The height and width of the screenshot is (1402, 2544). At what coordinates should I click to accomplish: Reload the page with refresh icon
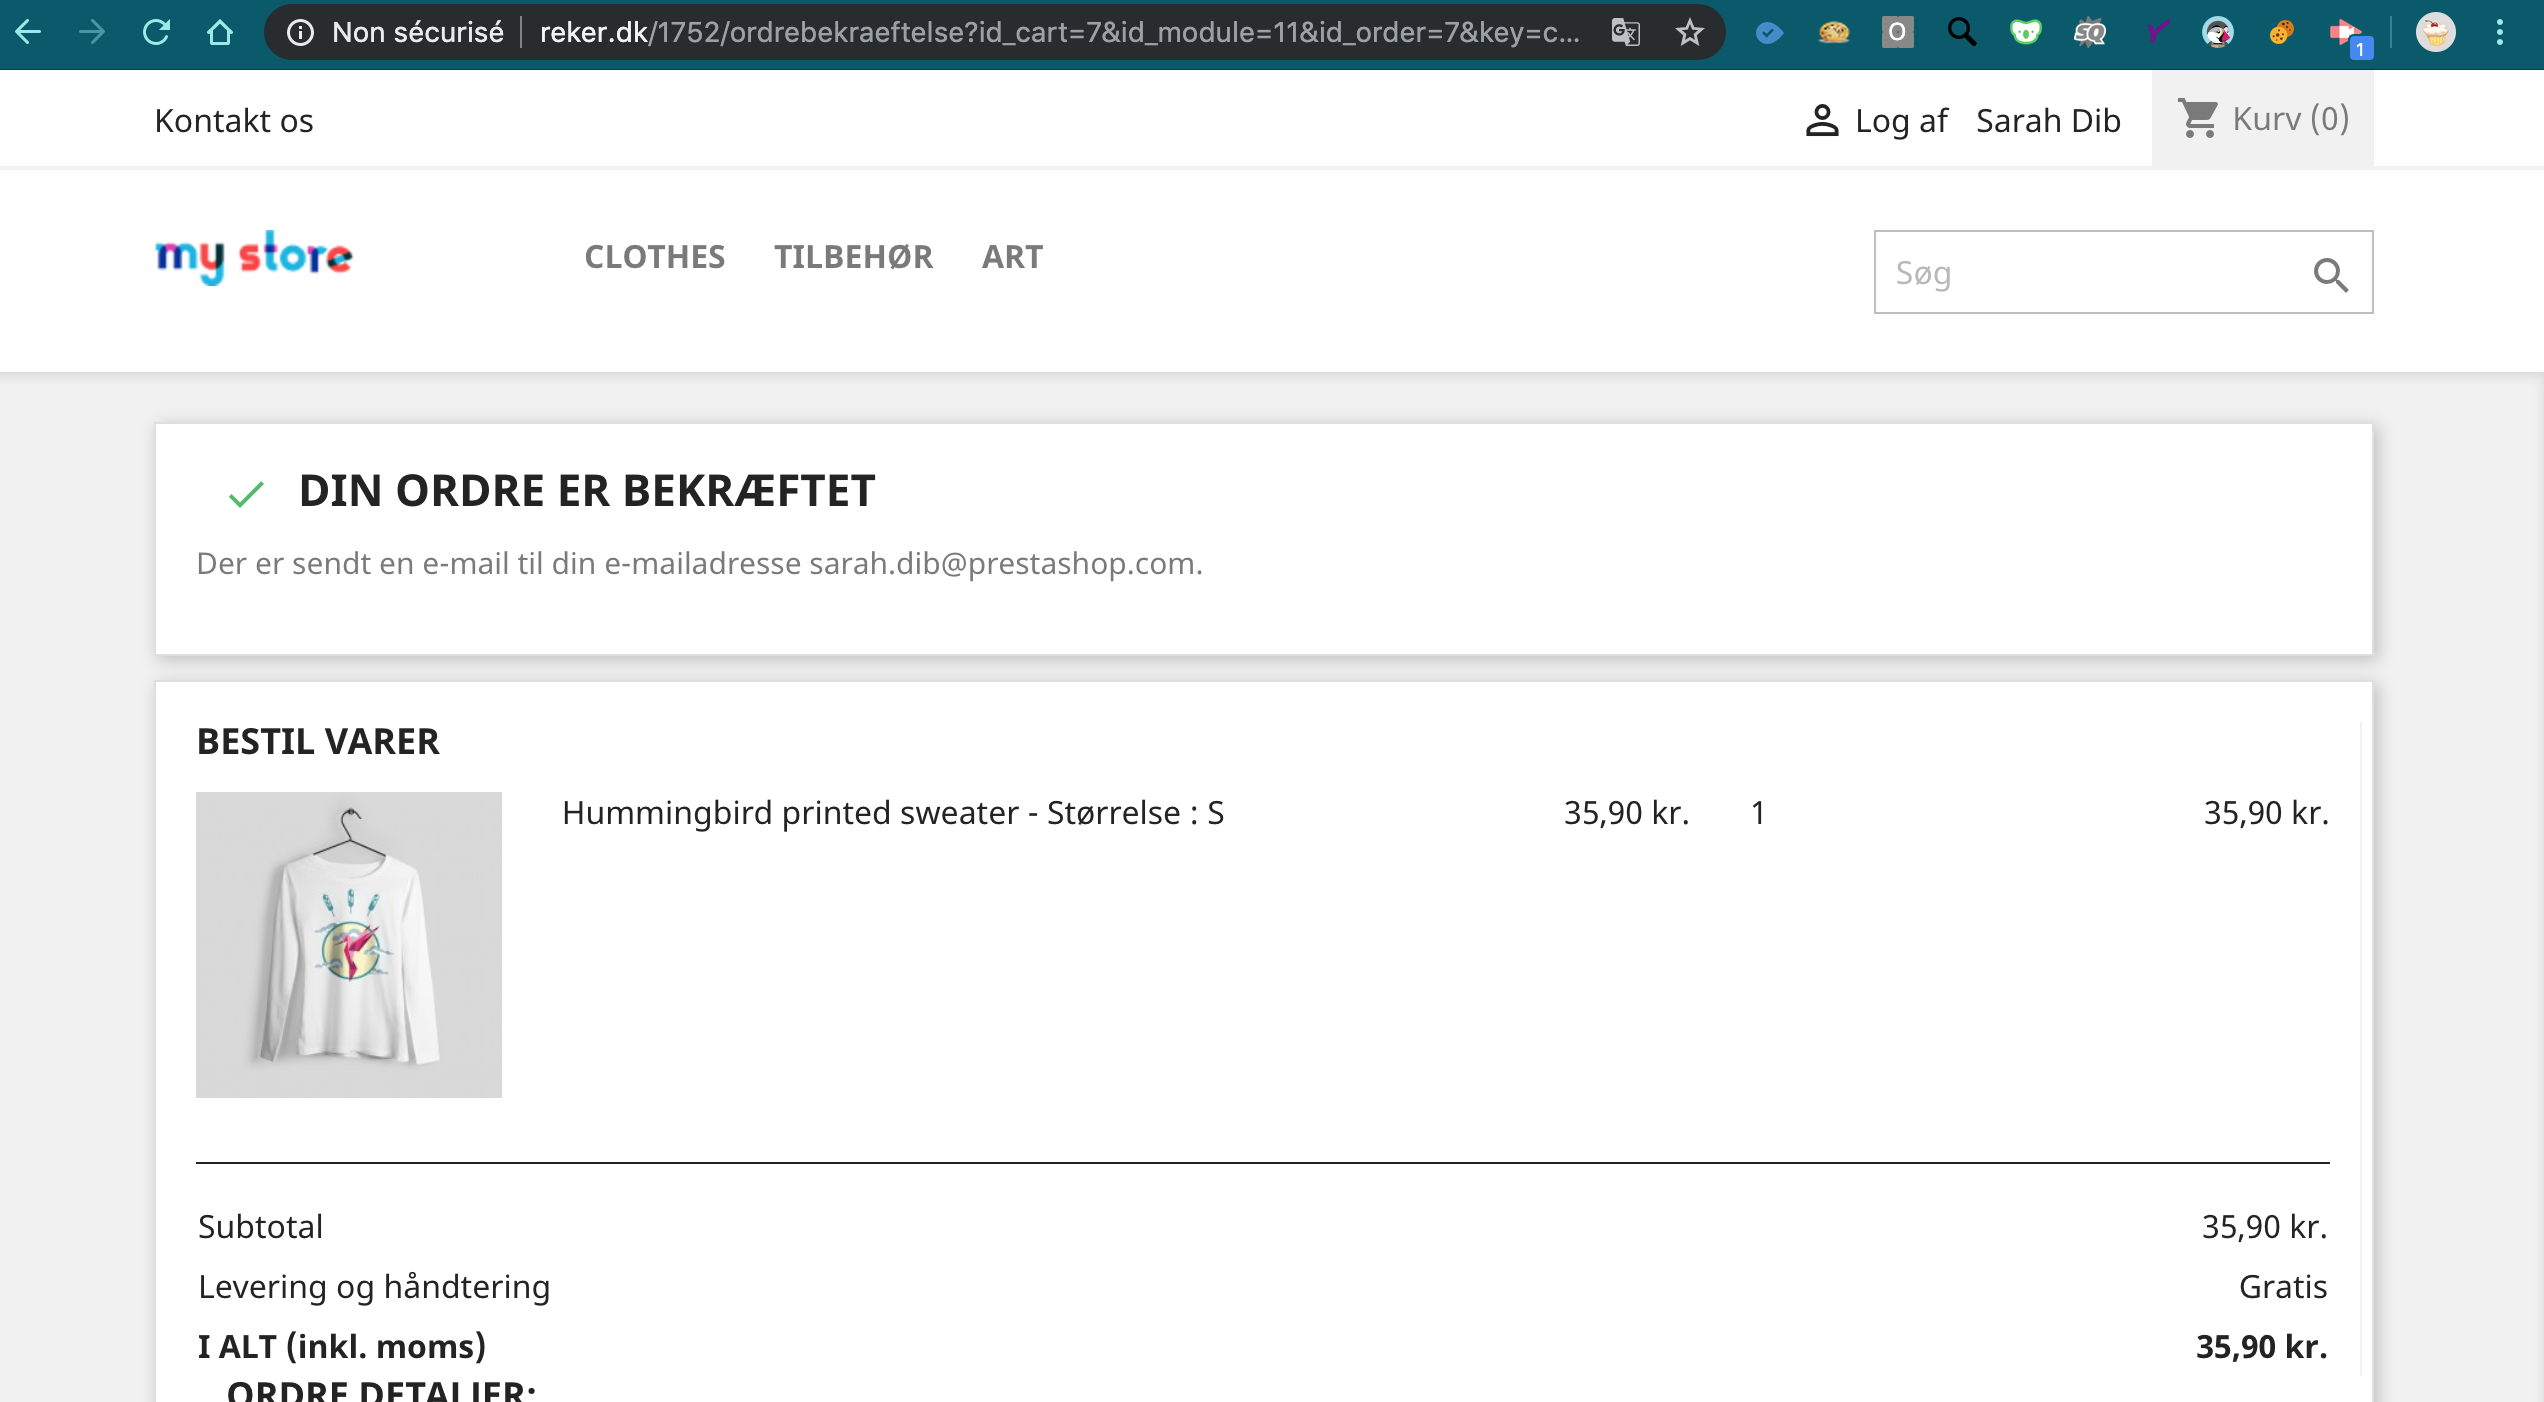156,32
